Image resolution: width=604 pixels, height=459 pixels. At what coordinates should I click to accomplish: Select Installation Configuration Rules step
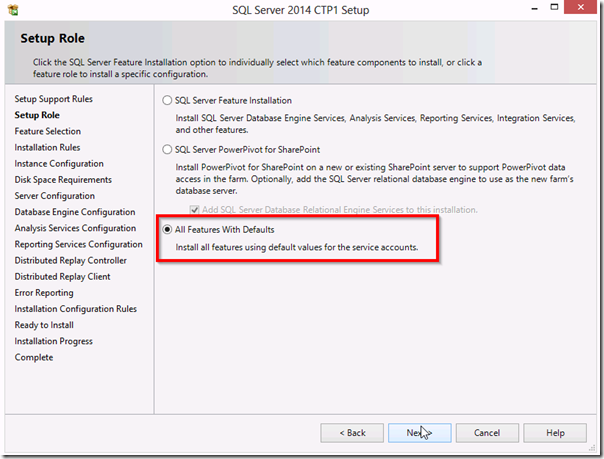pyautogui.click(x=76, y=309)
